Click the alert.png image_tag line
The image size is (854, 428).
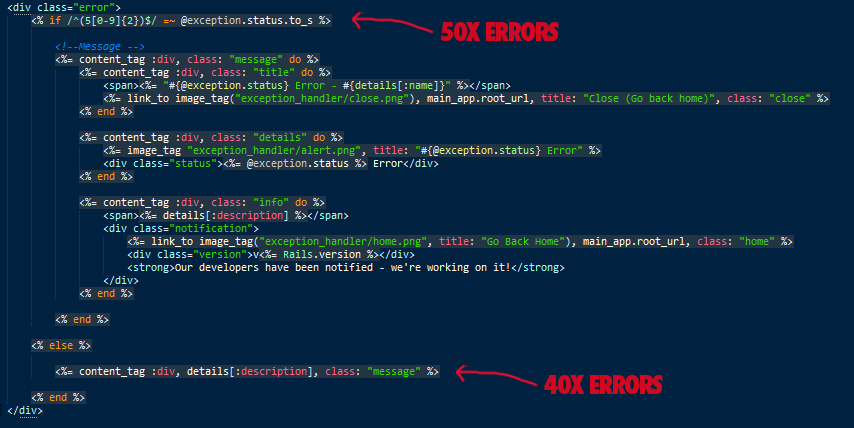tap(352, 150)
